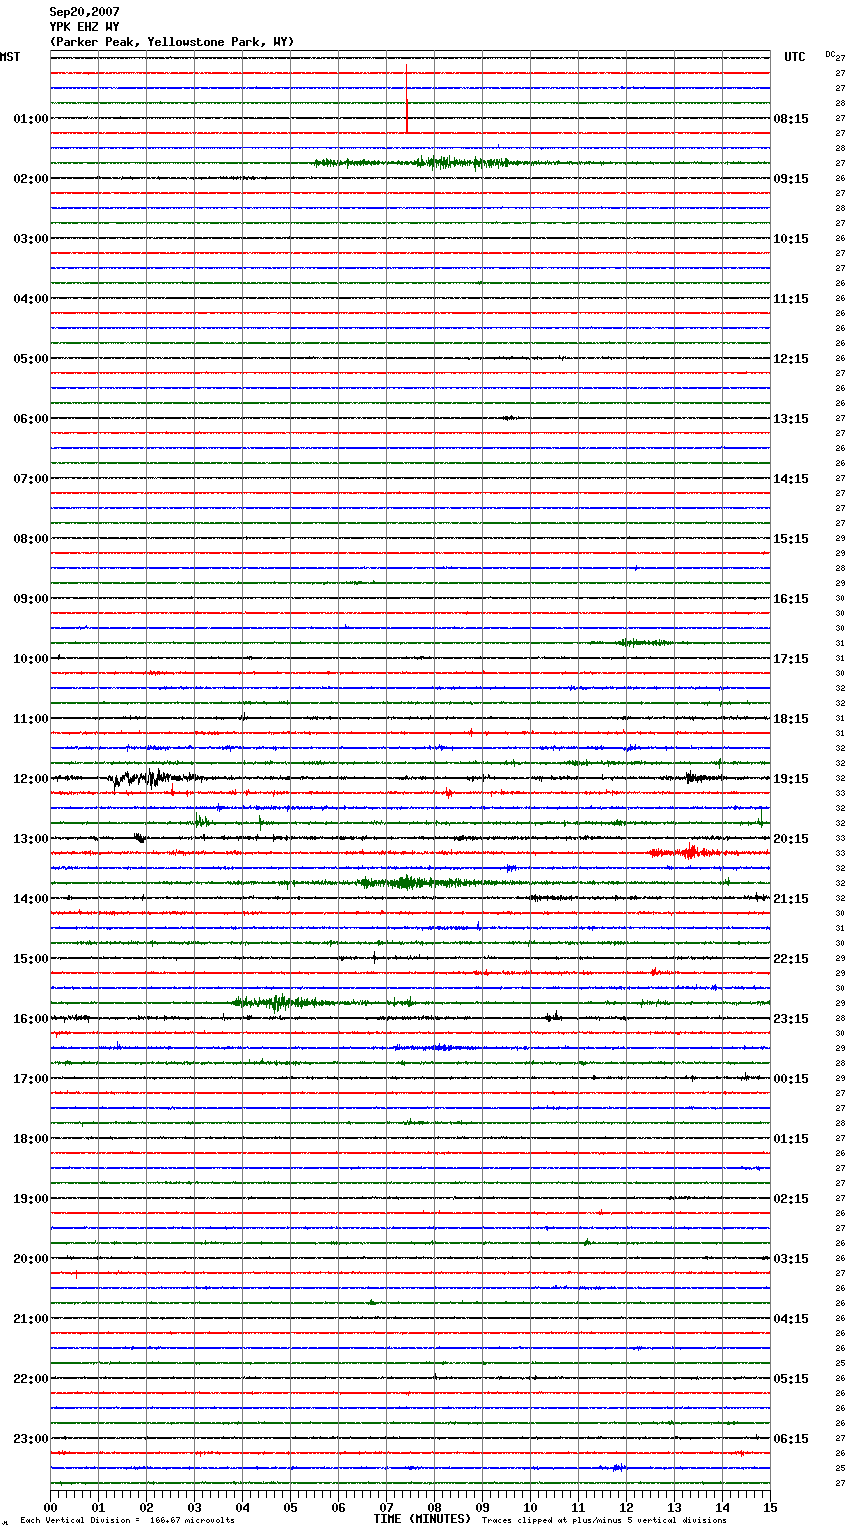Select the 13:00 MST hour label

pos(31,839)
